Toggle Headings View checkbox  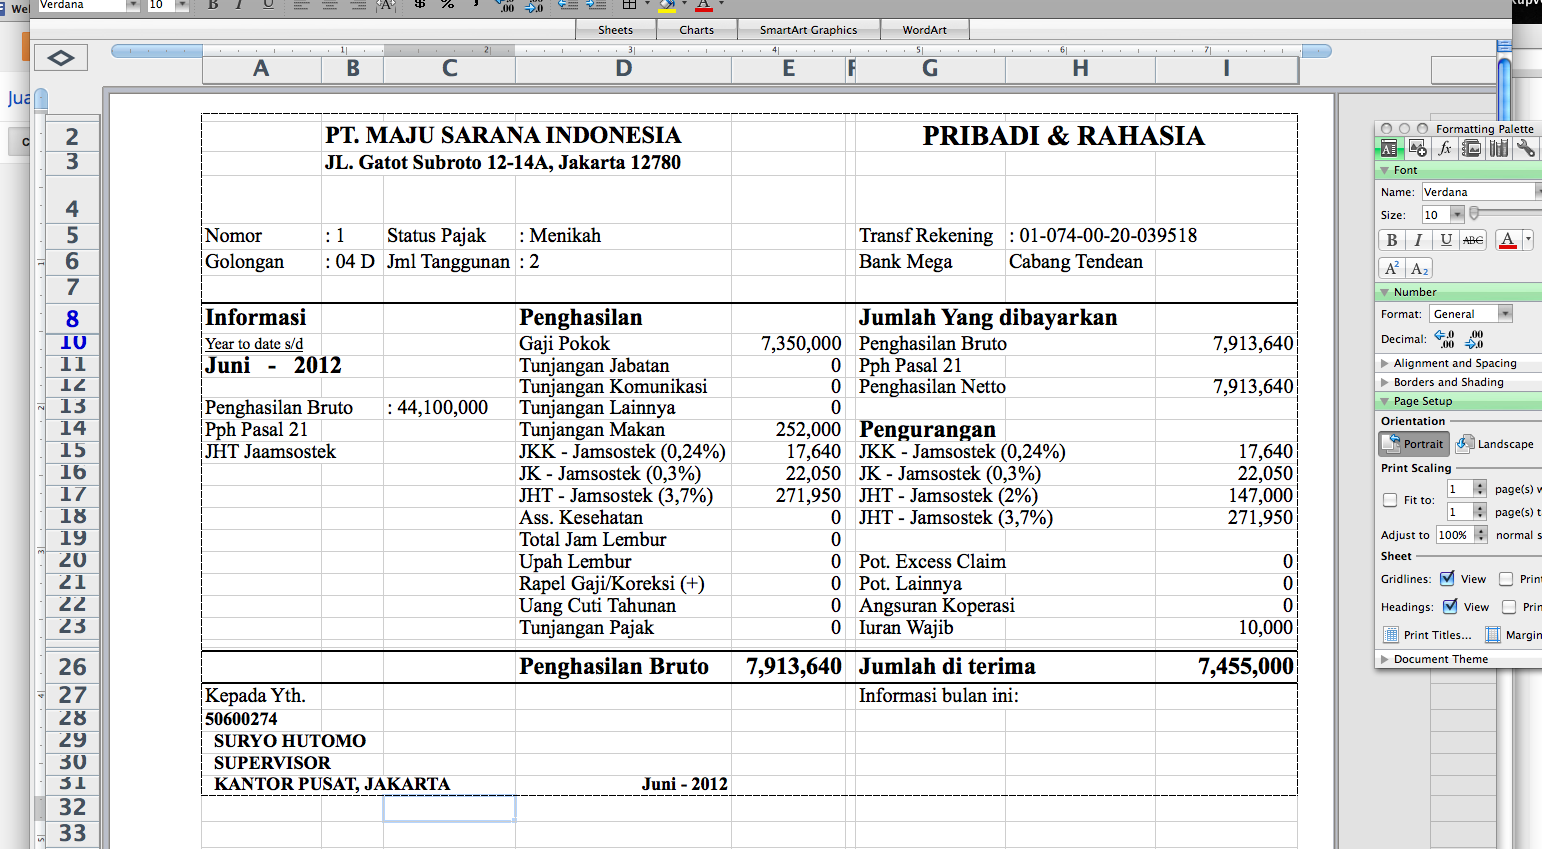1450,606
